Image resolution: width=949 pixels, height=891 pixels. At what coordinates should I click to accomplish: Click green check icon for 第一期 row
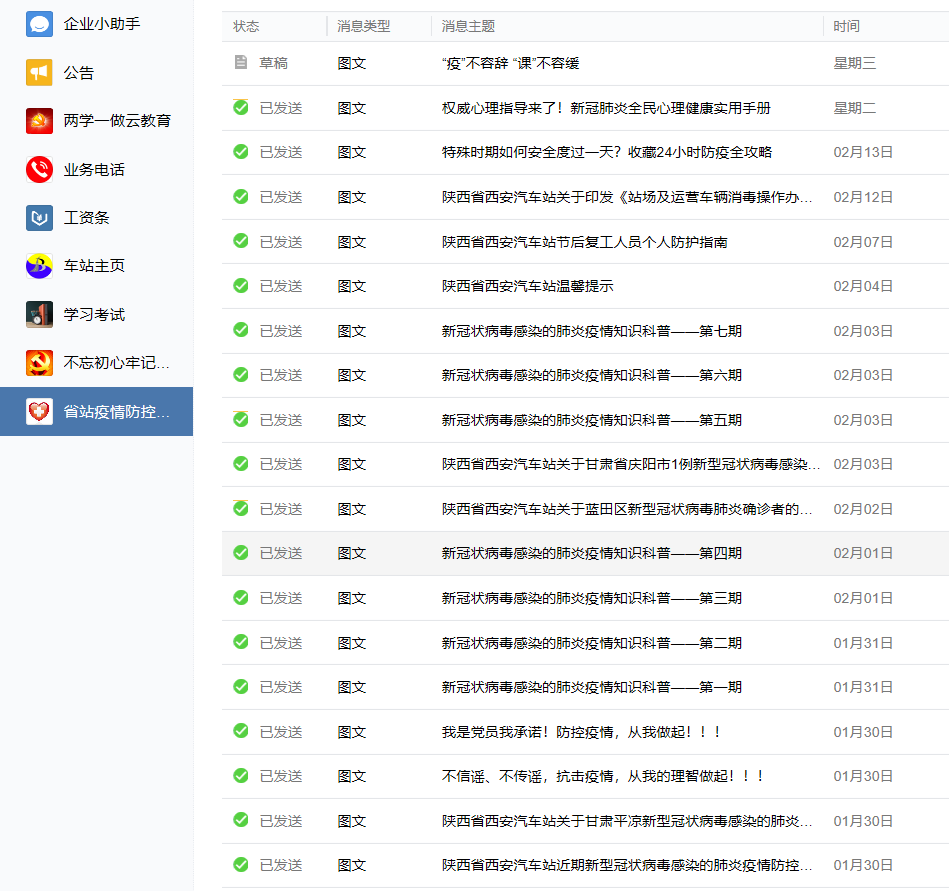tap(241, 686)
